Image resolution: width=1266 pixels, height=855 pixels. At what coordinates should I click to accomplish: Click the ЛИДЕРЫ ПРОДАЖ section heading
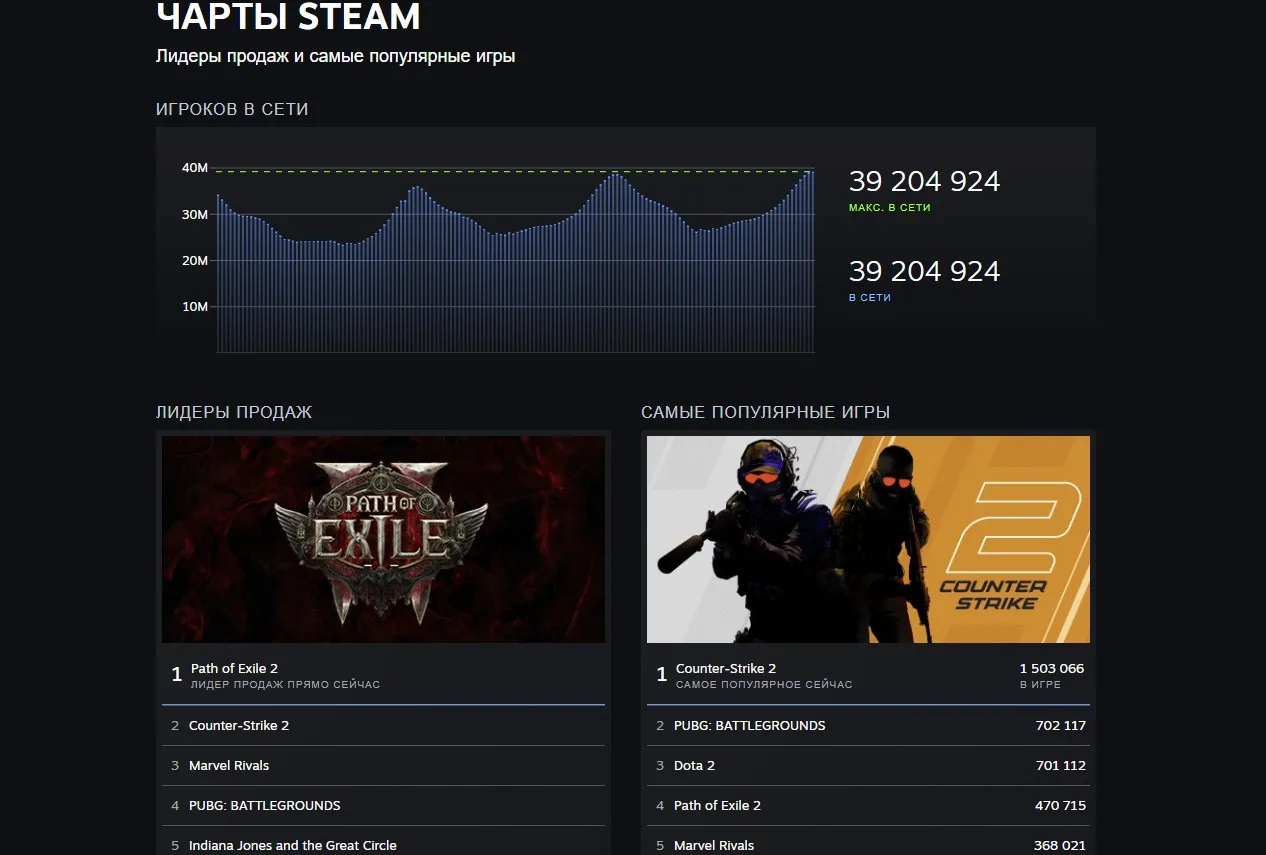click(234, 412)
